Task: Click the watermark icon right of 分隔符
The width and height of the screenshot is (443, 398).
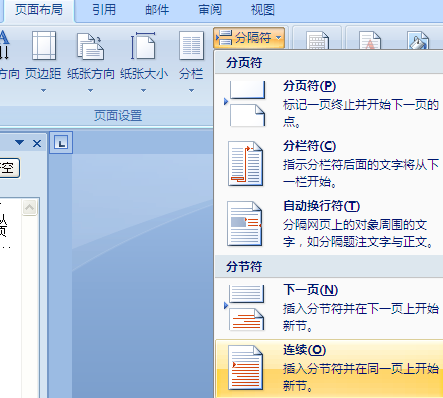Action: [370, 41]
